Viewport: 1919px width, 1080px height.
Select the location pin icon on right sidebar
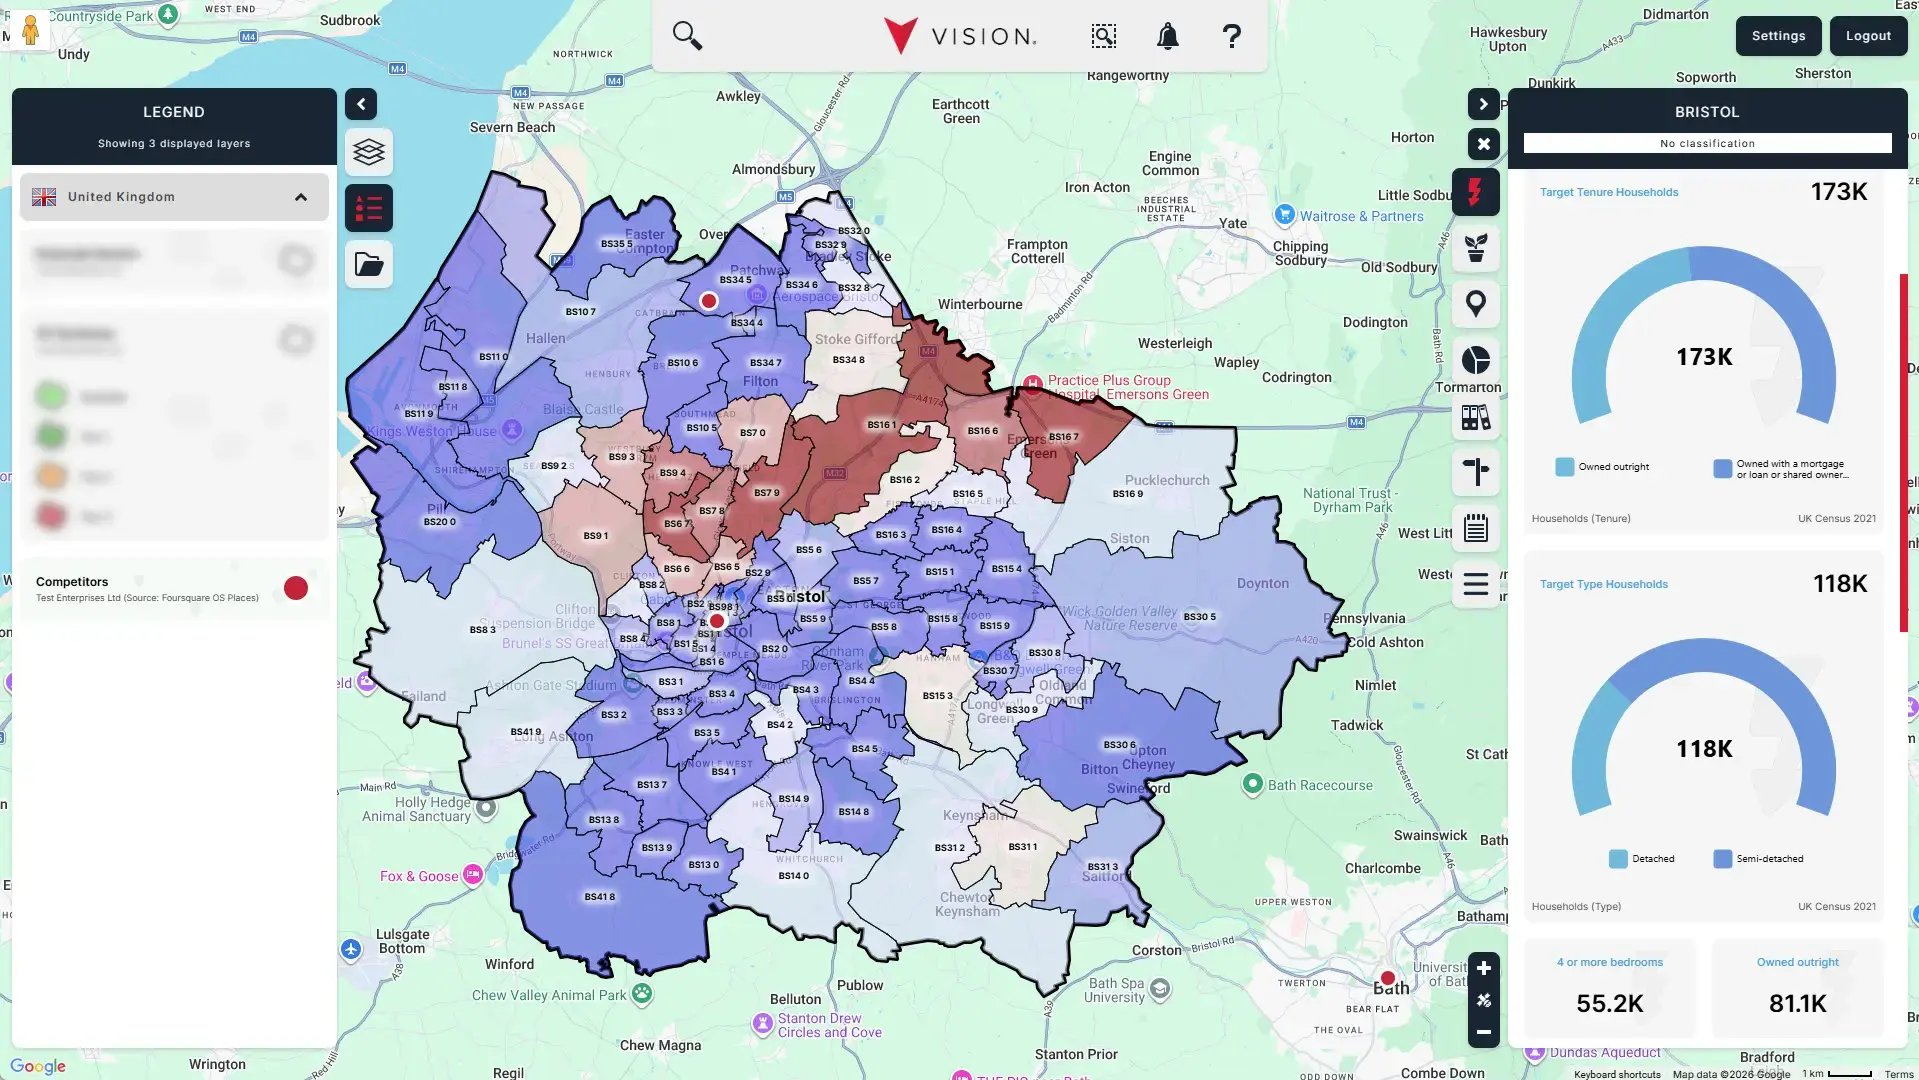click(x=1477, y=303)
